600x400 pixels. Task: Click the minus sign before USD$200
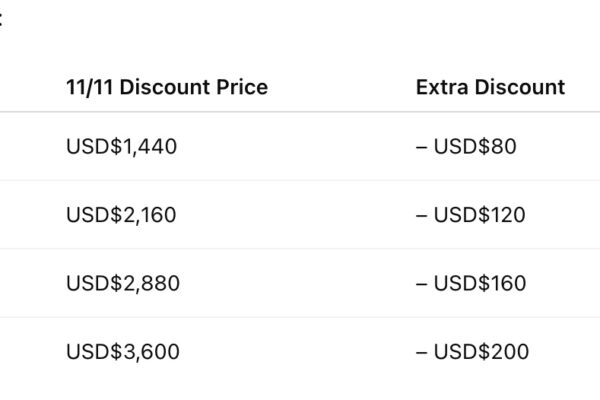[421, 352]
